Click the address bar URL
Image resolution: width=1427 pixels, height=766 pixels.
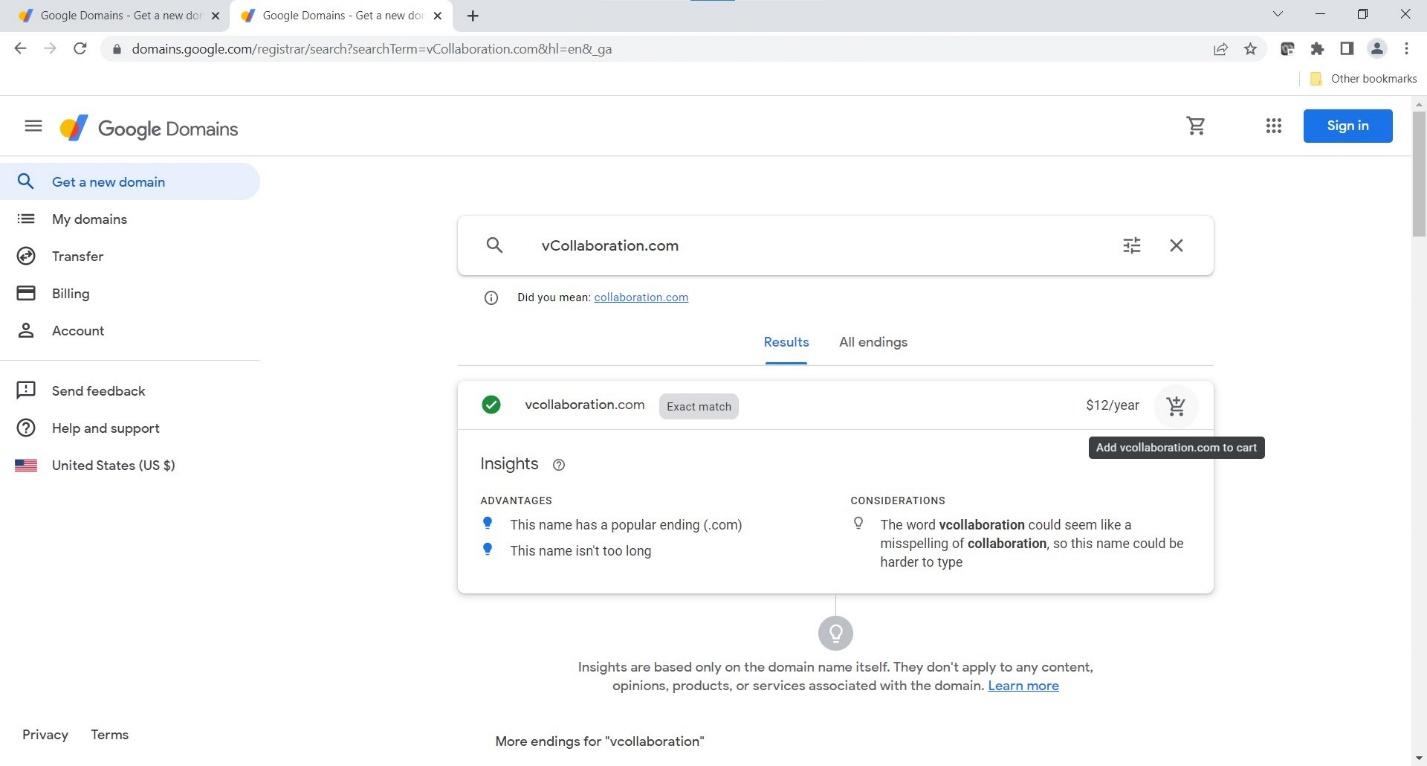click(372, 48)
